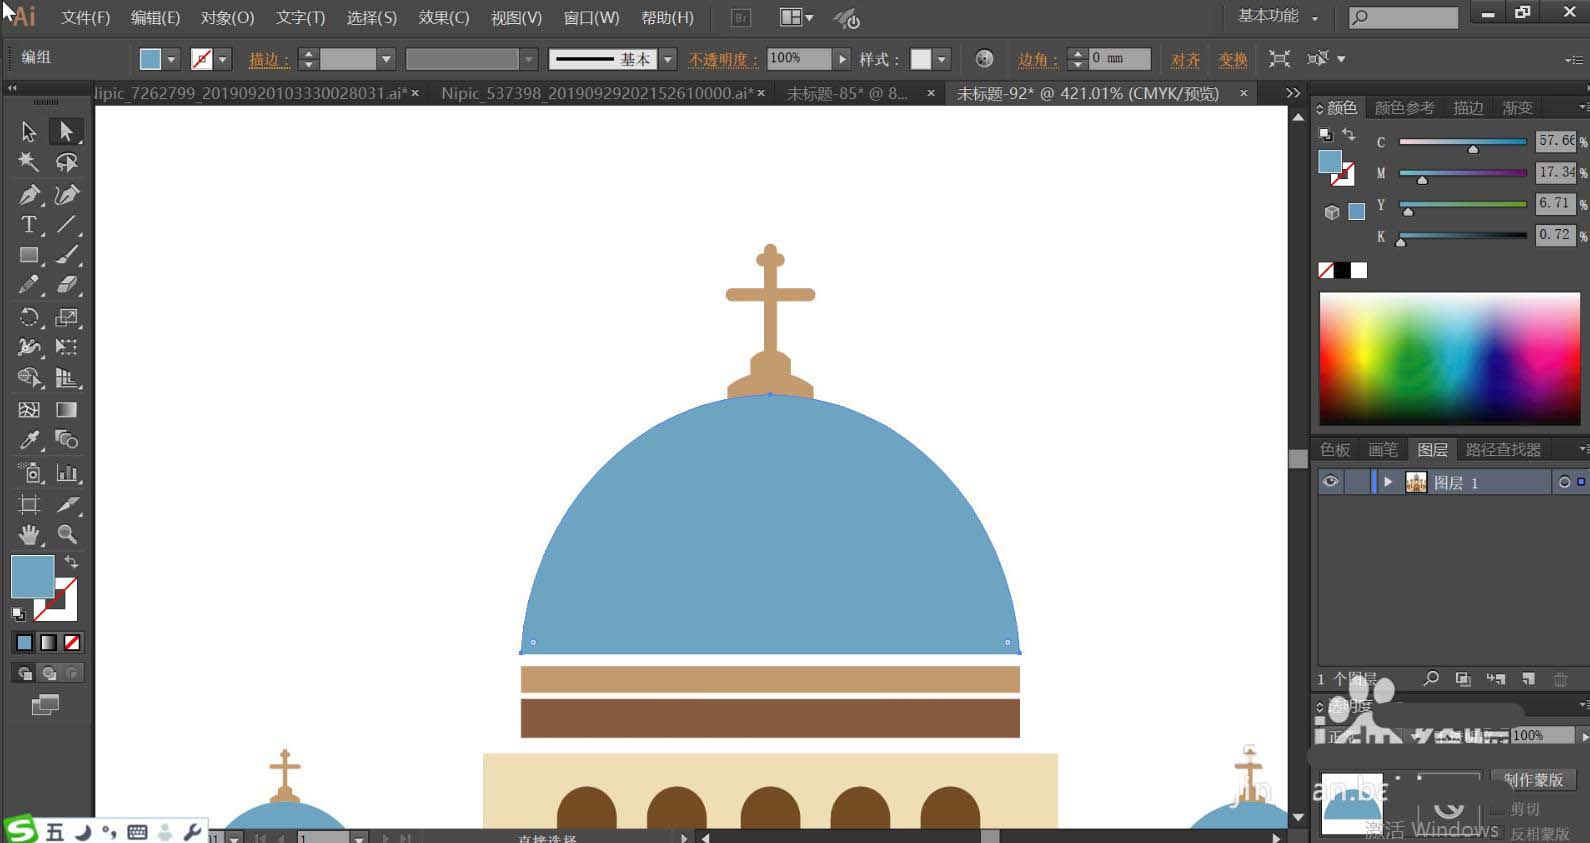Screen dimensions: 1590x843
Task: Show hidden document tabs list
Action: point(1293,93)
